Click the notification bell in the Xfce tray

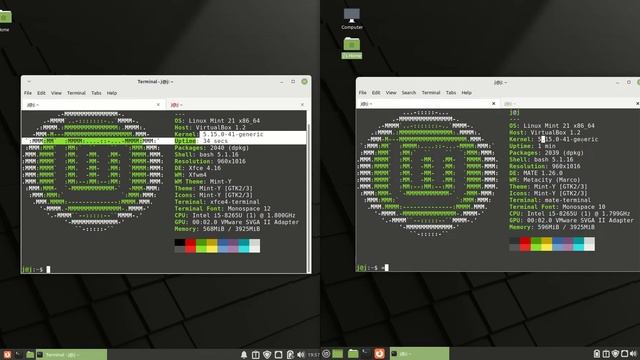(x=244, y=355)
